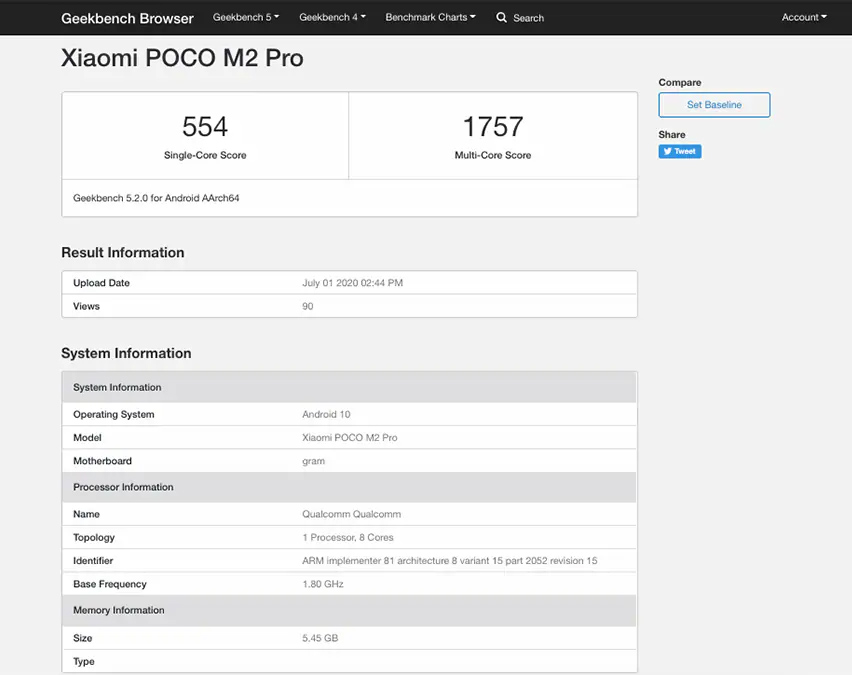The height and width of the screenshot is (675, 852).
Task: Share the result via the Tweet button
Action: 680,151
